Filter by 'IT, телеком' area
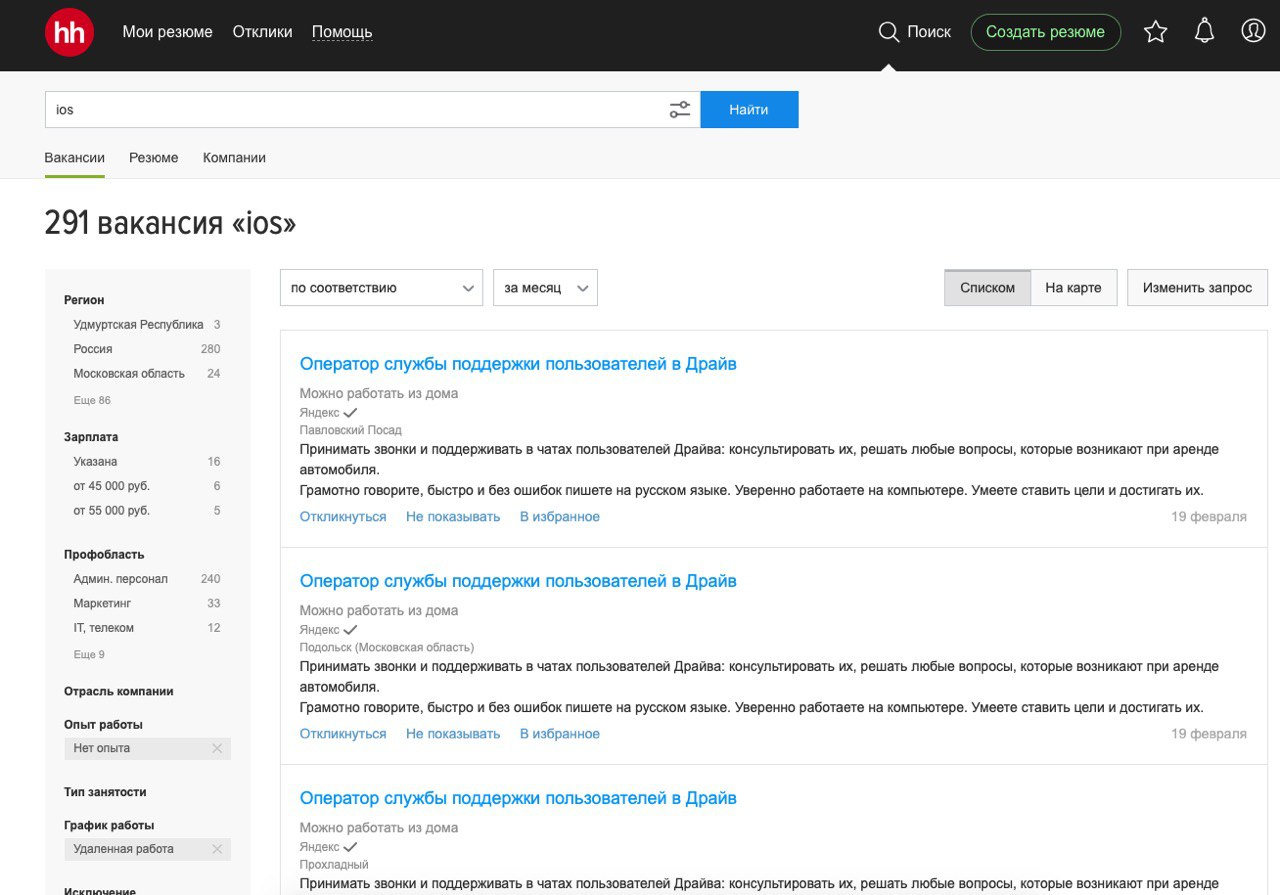The width and height of the screenshot is (1280, 895). 103,628
